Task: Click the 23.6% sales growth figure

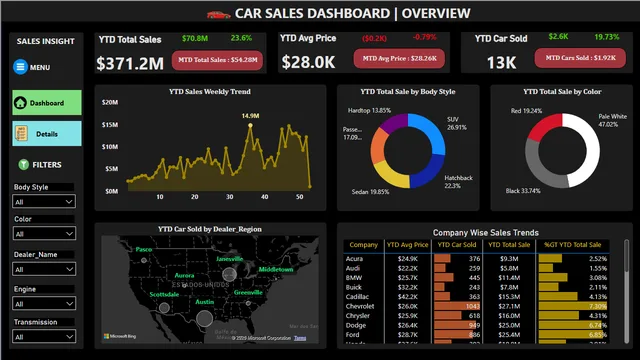Action: [241, 38]
